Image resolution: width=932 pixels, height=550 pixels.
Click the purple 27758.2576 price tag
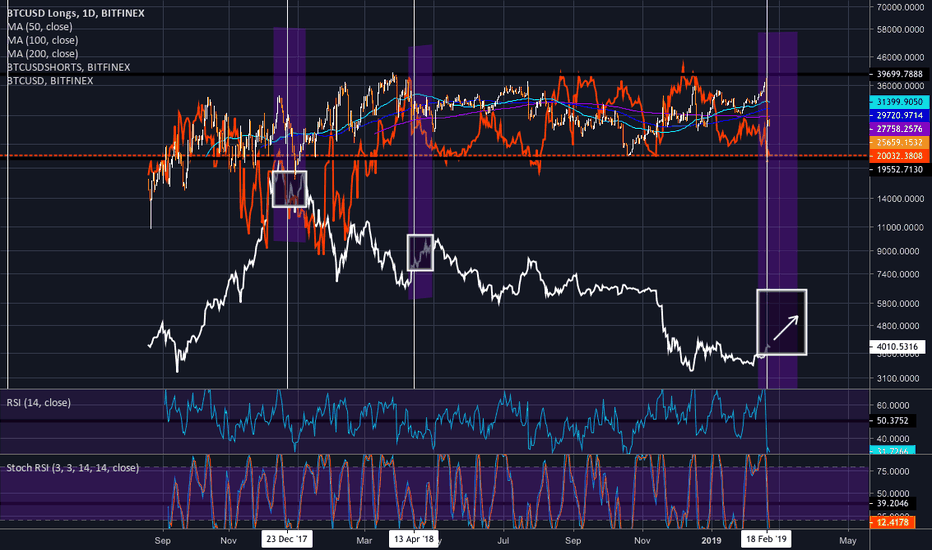899,128
